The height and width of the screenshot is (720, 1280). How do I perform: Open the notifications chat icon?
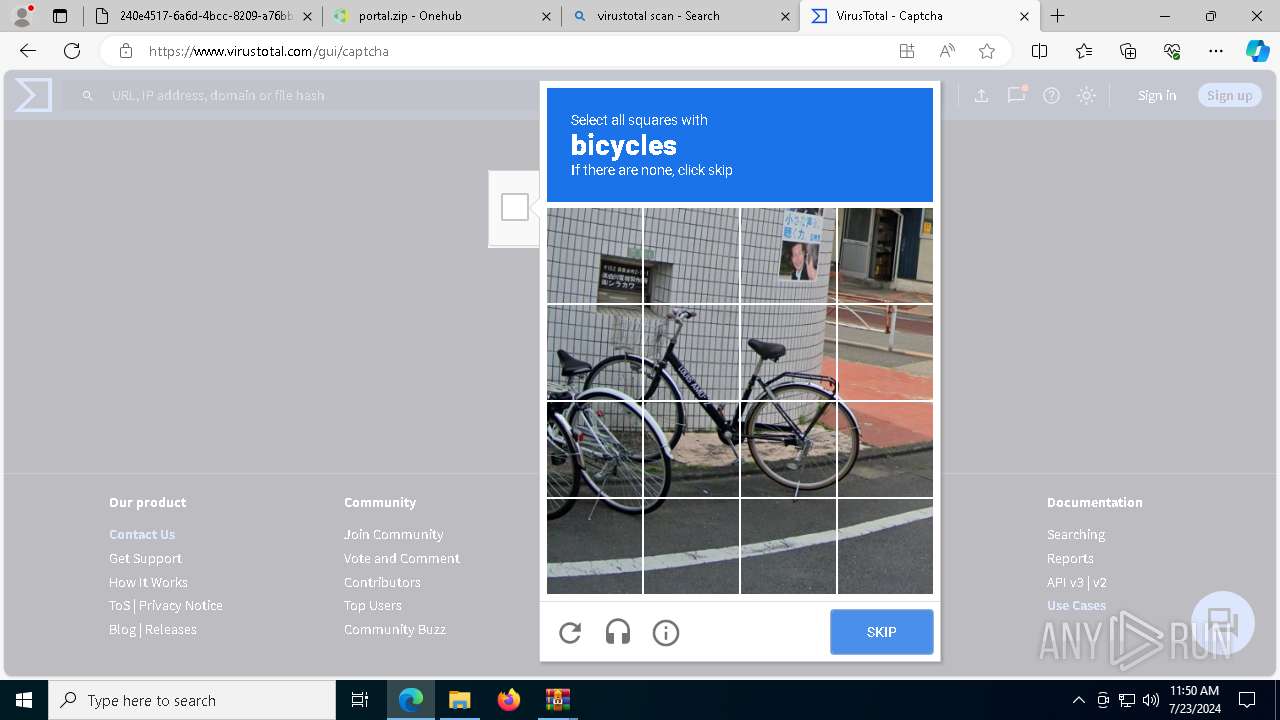1017,95
